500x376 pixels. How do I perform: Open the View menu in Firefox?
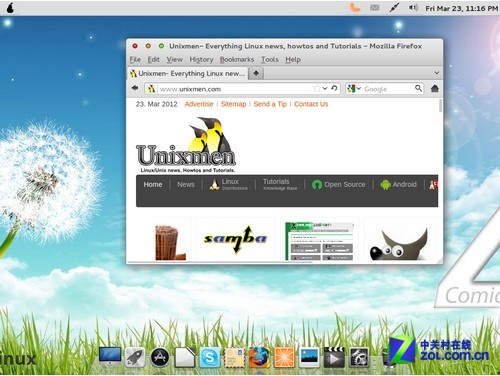tap(175, 60)
